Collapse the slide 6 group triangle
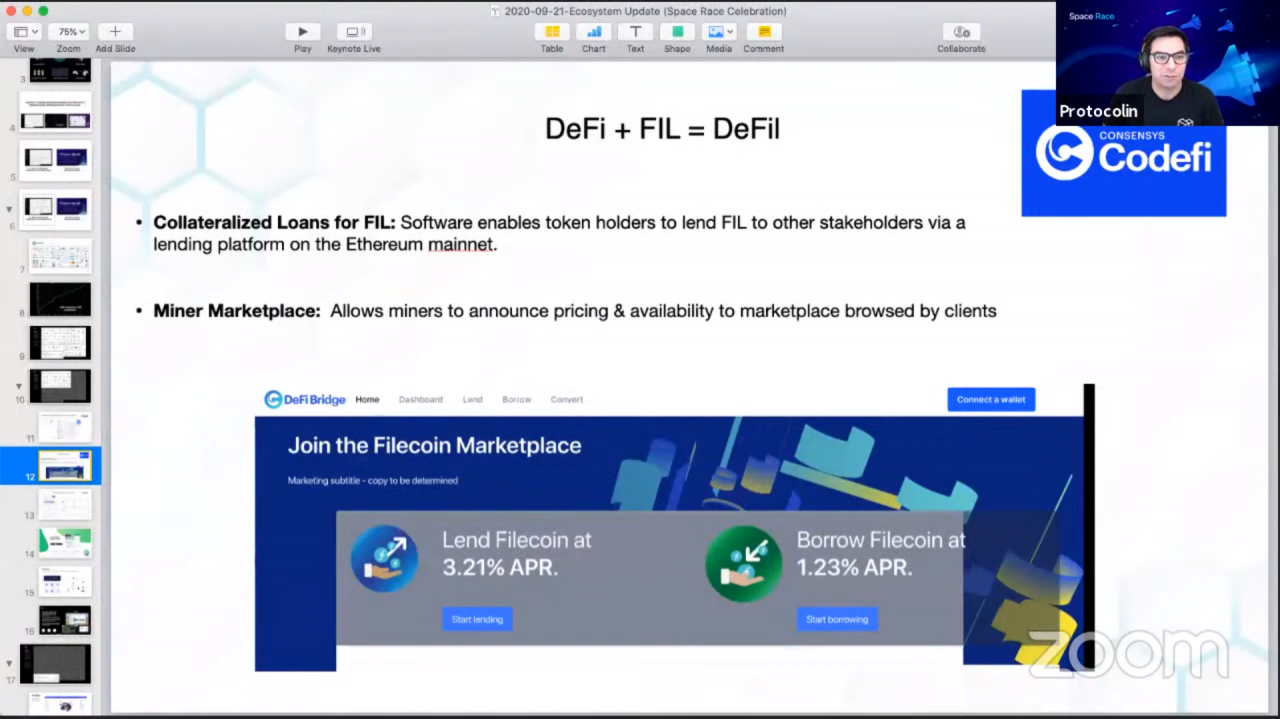Viewport: 1280px width, 719px height. click(10, 209)
